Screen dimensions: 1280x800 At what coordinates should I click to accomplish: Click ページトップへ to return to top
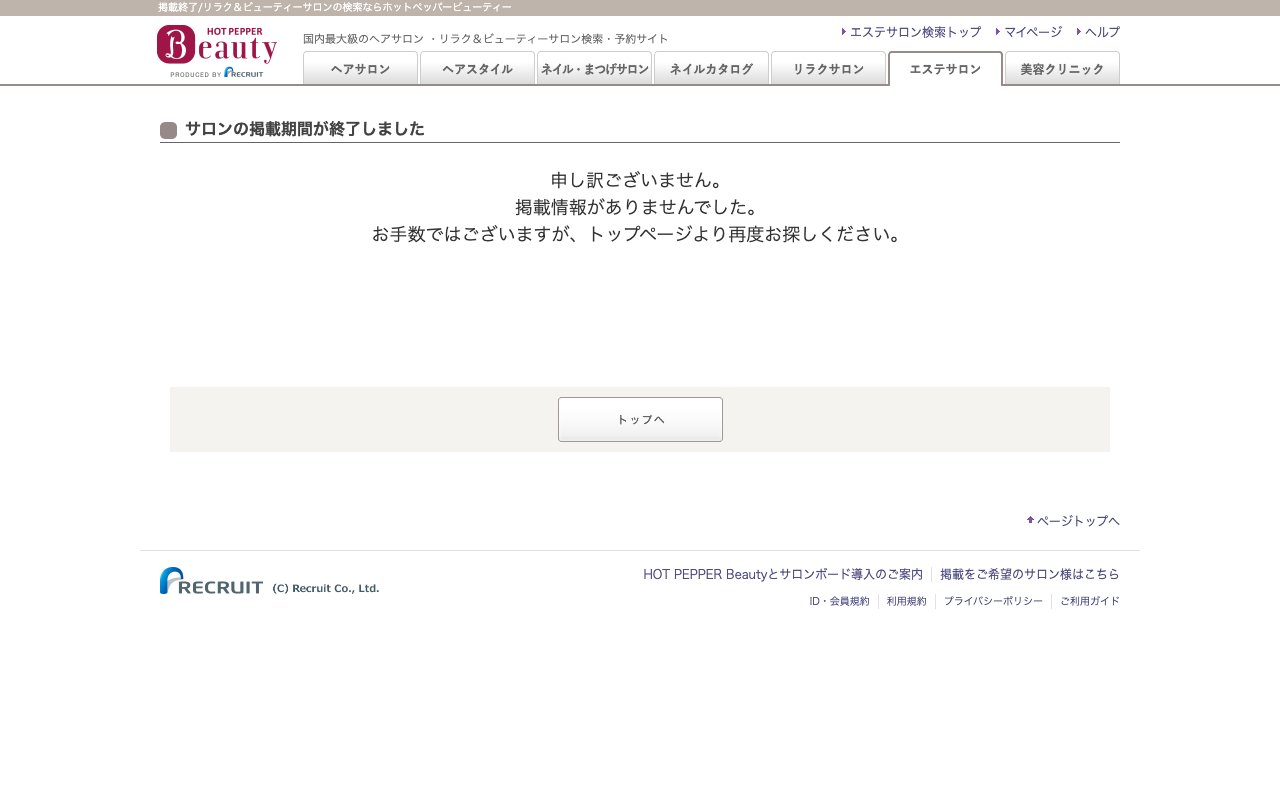click(x=1077, y=520)
